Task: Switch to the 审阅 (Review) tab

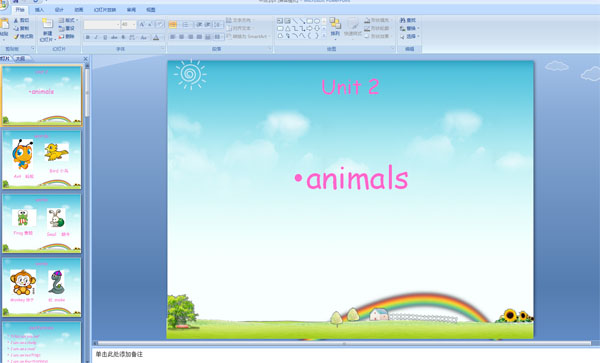Action: (131, 10)
